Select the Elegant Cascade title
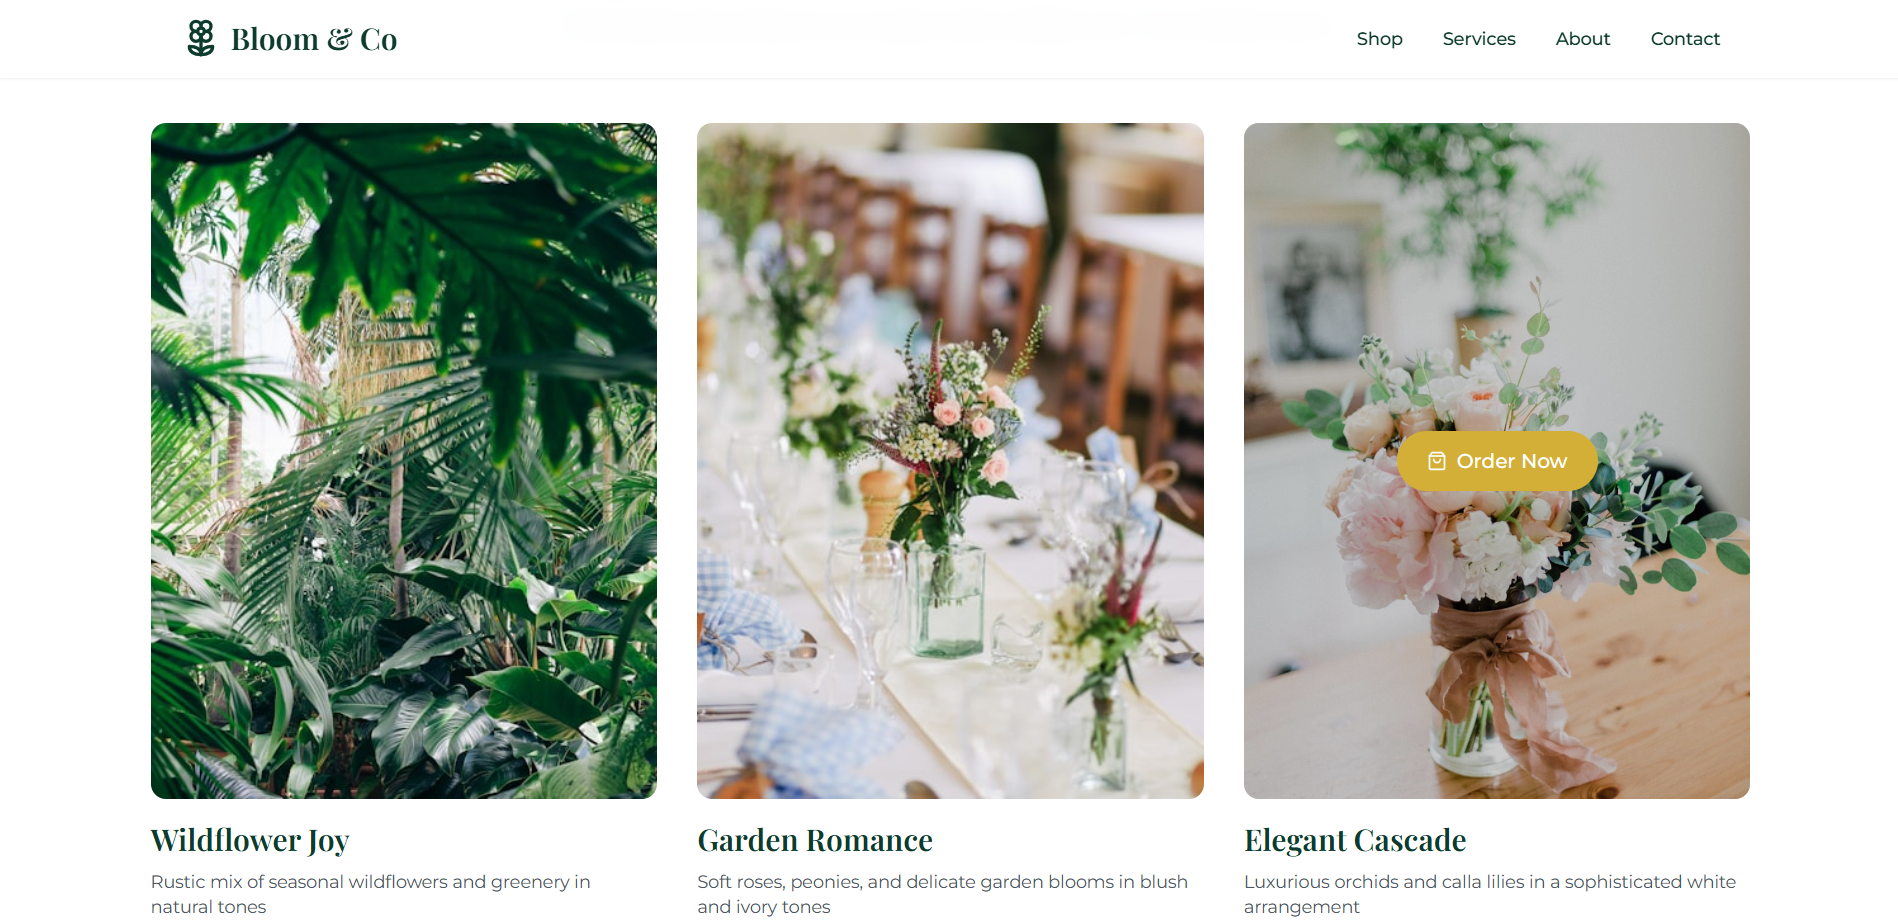Image resolution: width=1898 pixels, height=921 pixels. [1355, 840]
